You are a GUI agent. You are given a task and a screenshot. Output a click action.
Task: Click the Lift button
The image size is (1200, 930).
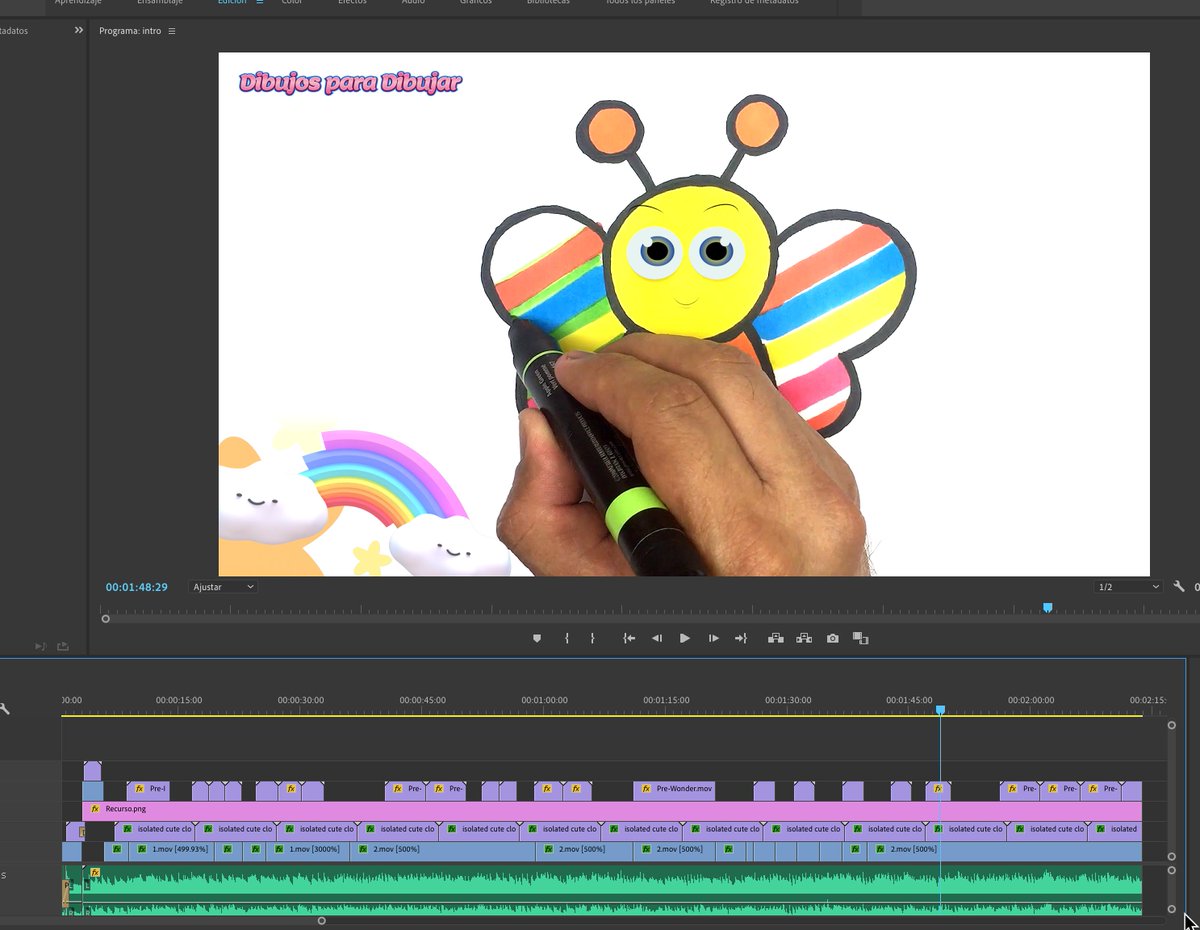pos(775,638)
